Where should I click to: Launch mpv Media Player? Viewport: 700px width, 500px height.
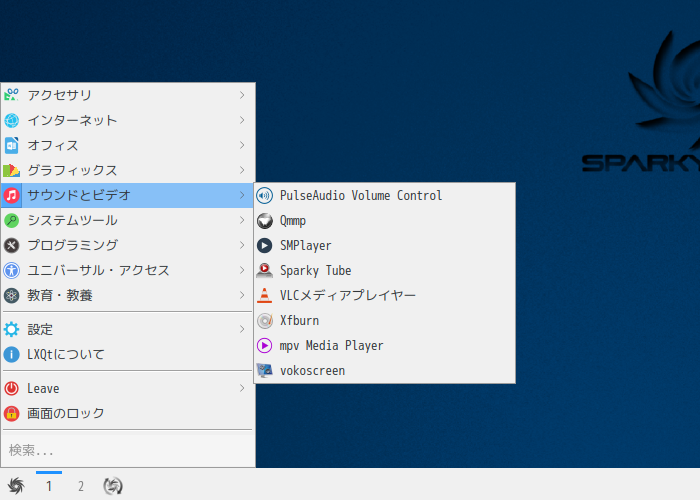pyautogui.click(x=384, y=346)
